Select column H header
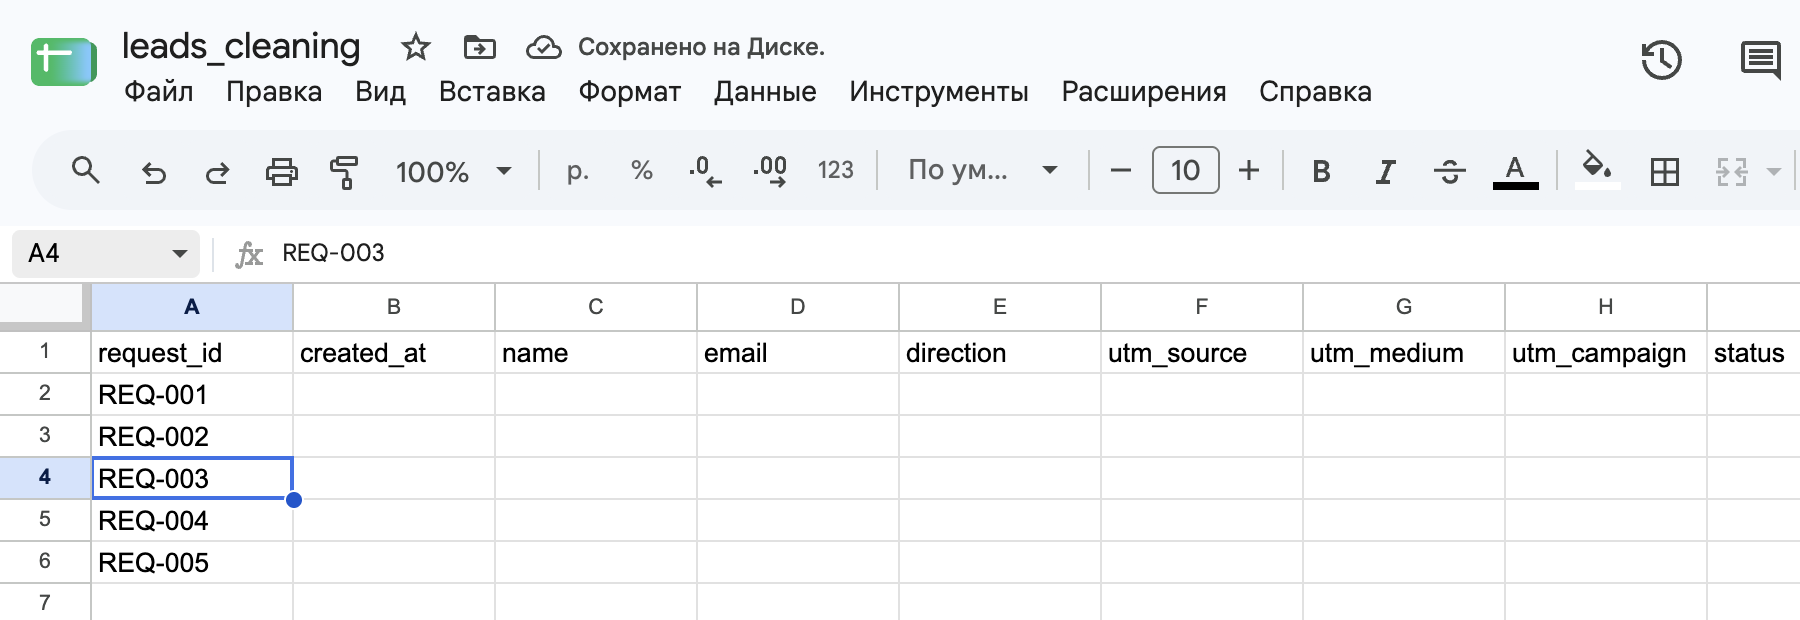 point(1606,307)
